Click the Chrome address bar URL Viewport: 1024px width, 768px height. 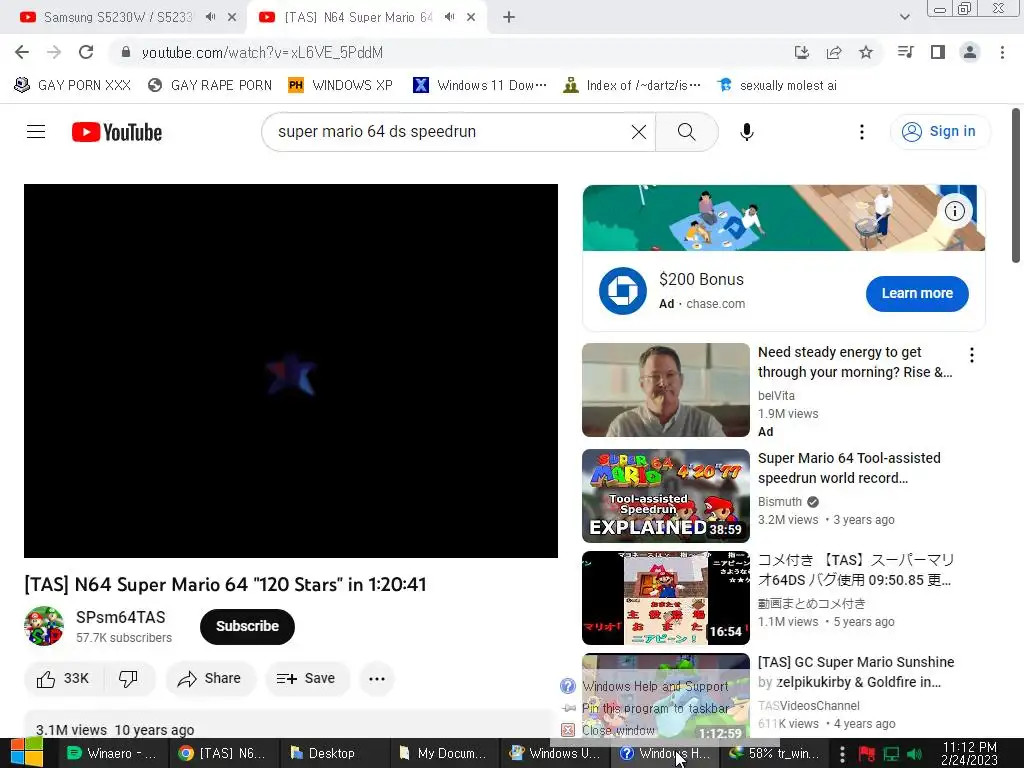pos(262,52)
